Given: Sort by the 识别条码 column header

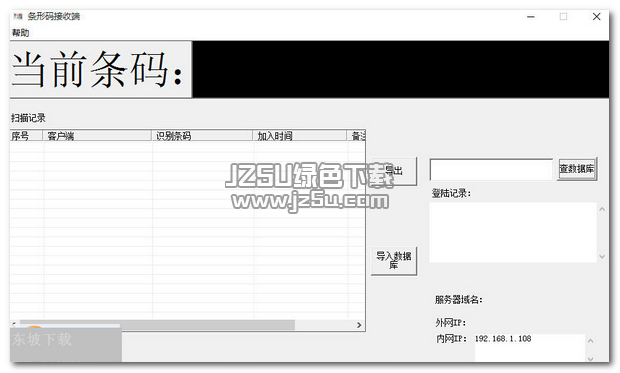Looking at the screenshot, I should coord(202,136).
